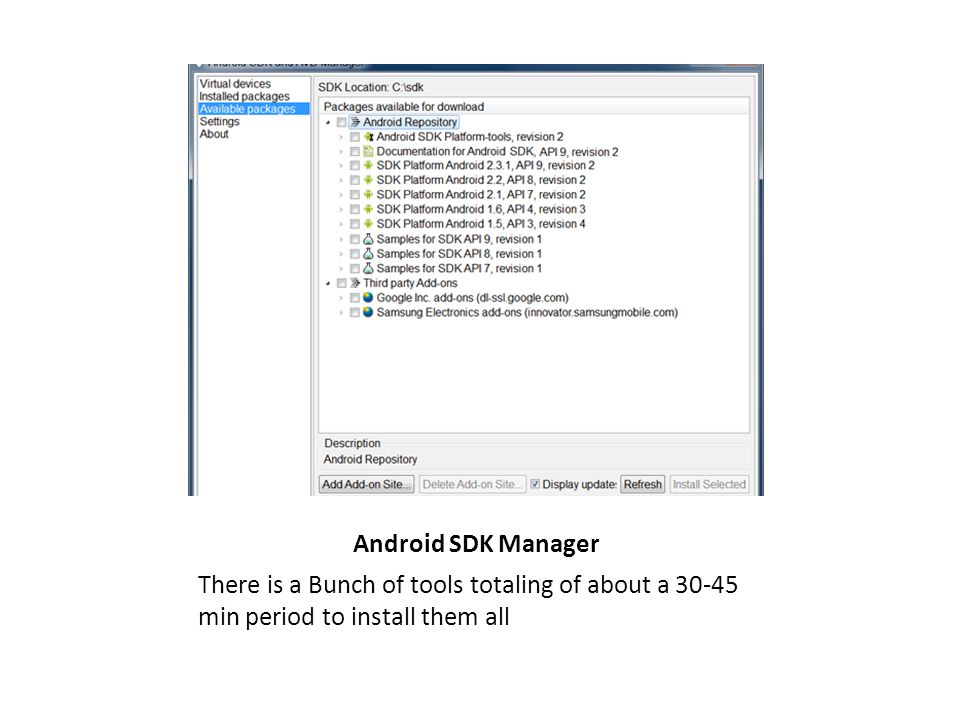
Task: Open the About section
Action: tap(214, 133)
